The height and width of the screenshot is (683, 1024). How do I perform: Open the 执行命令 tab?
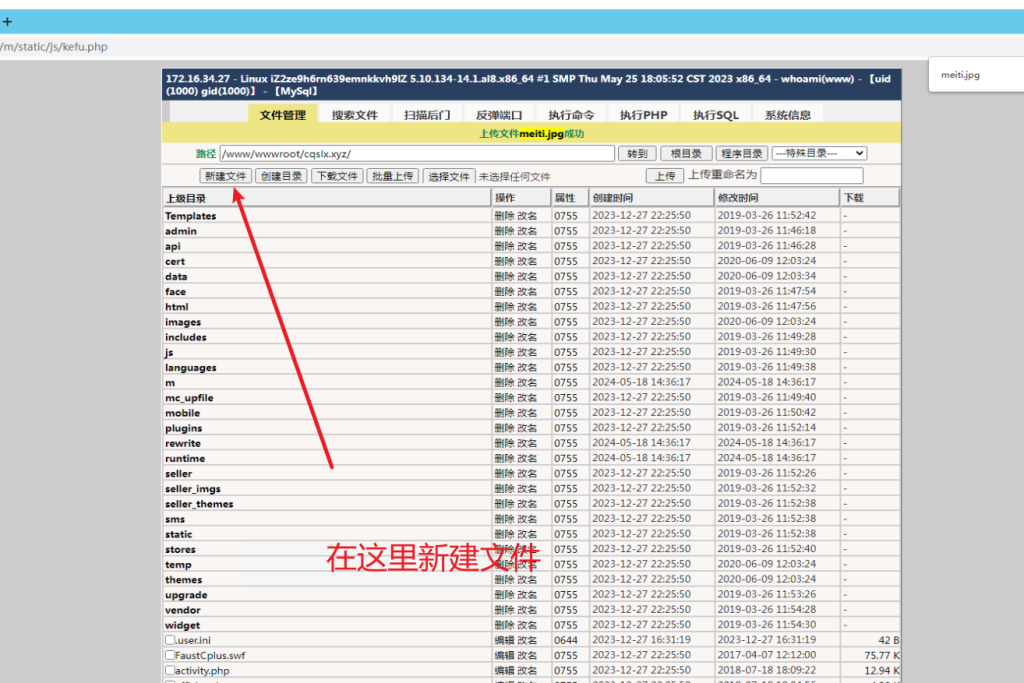pyautogui.click(x=571, y=115)
